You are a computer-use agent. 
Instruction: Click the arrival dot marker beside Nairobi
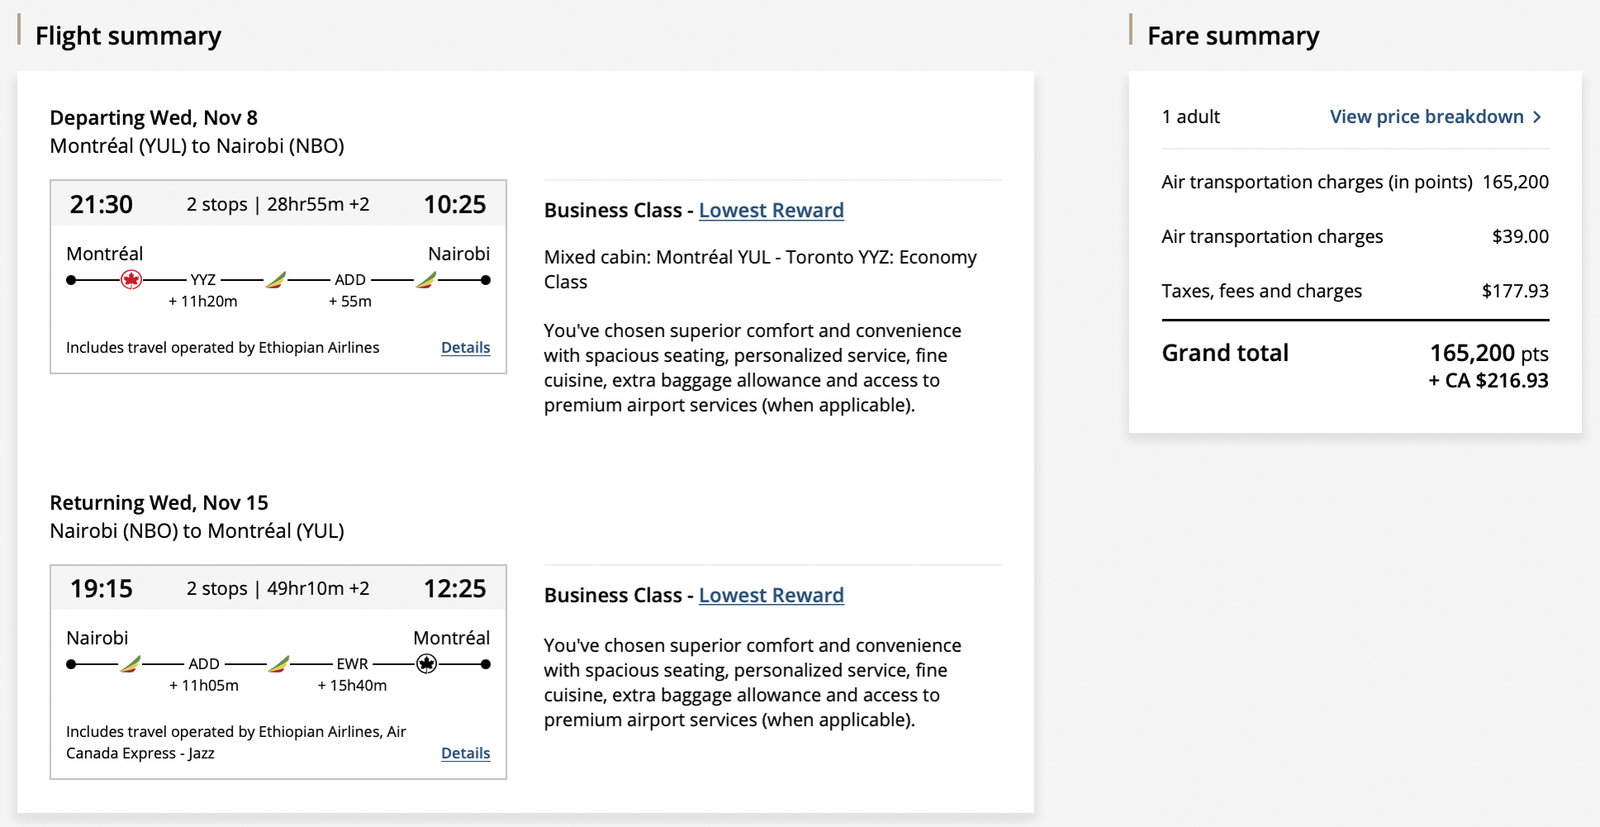tap(485, 279)
